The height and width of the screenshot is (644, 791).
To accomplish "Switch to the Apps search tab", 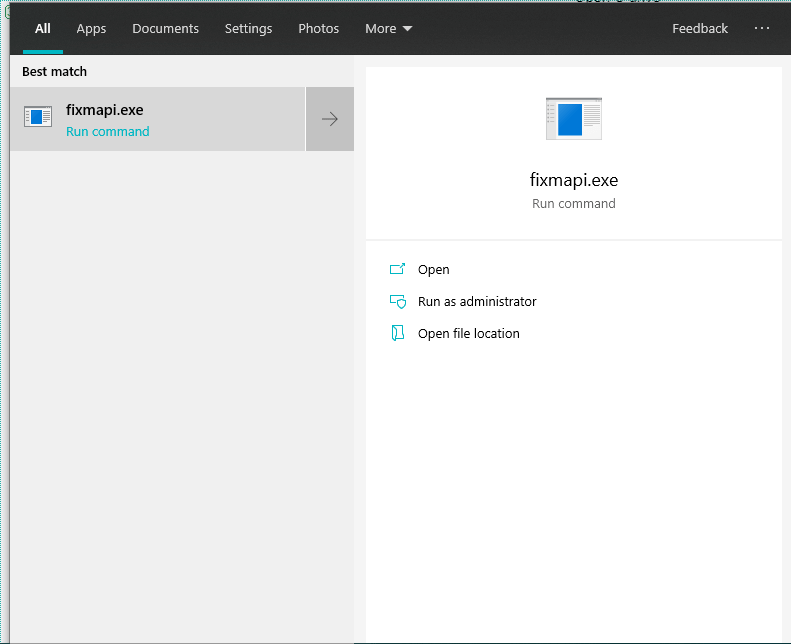I will click(x=91, y=29).
